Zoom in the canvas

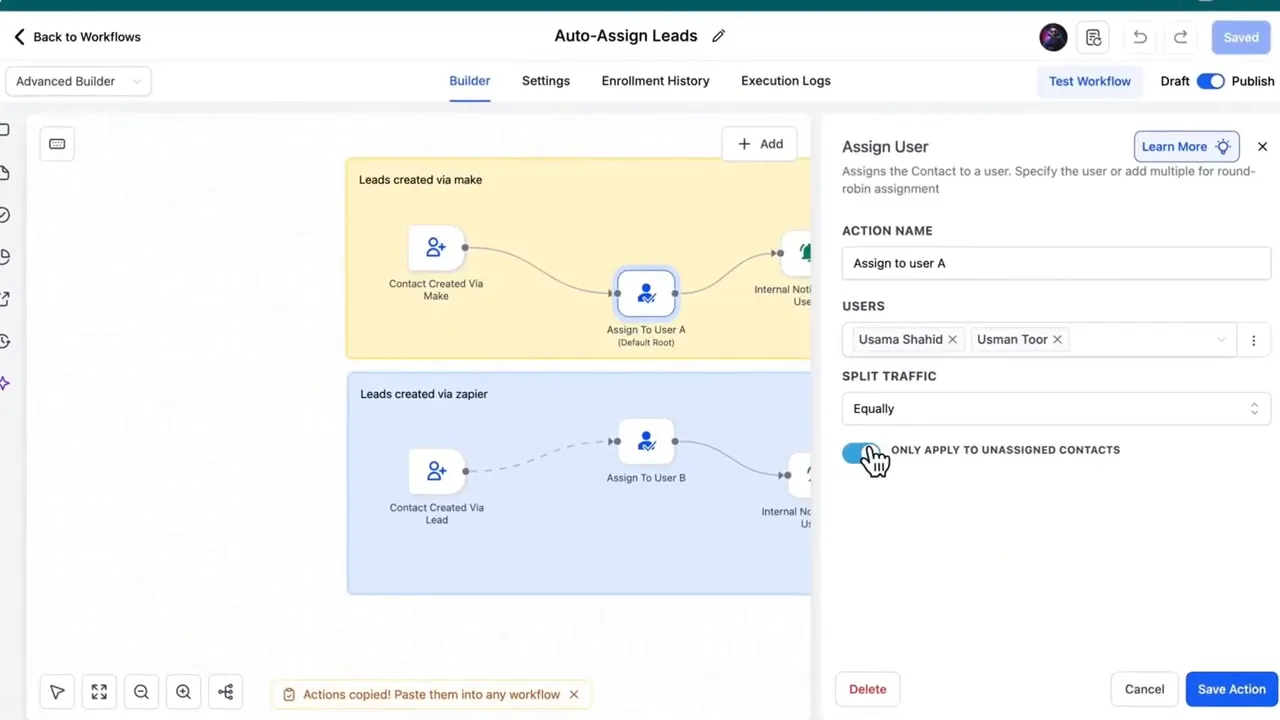(183, 692)
